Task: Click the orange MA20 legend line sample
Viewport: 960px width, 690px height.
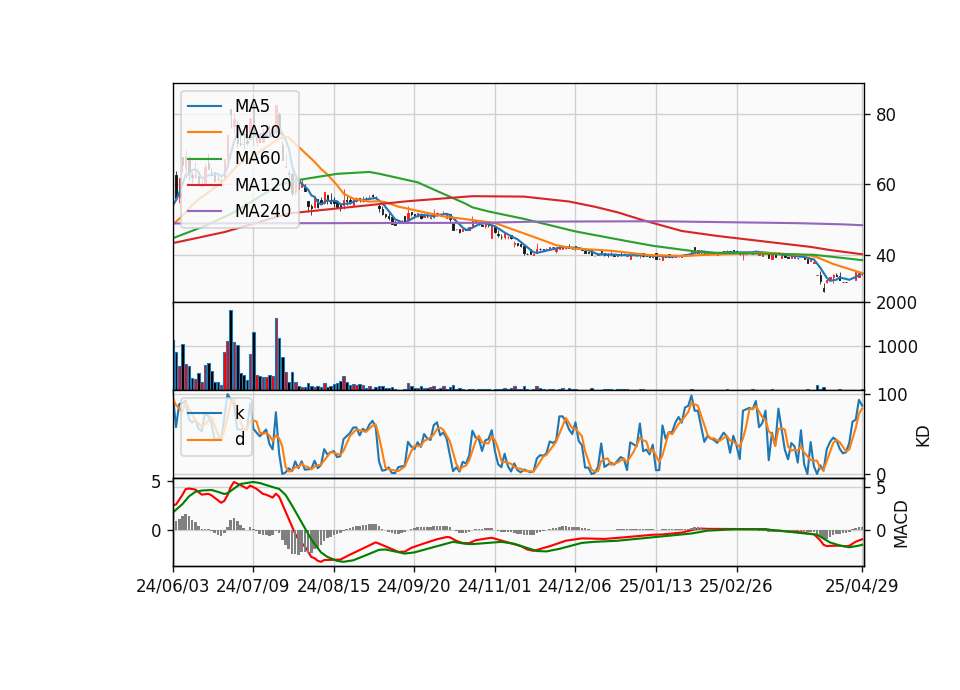Action: pyautogui.click(x=204, y=132)
